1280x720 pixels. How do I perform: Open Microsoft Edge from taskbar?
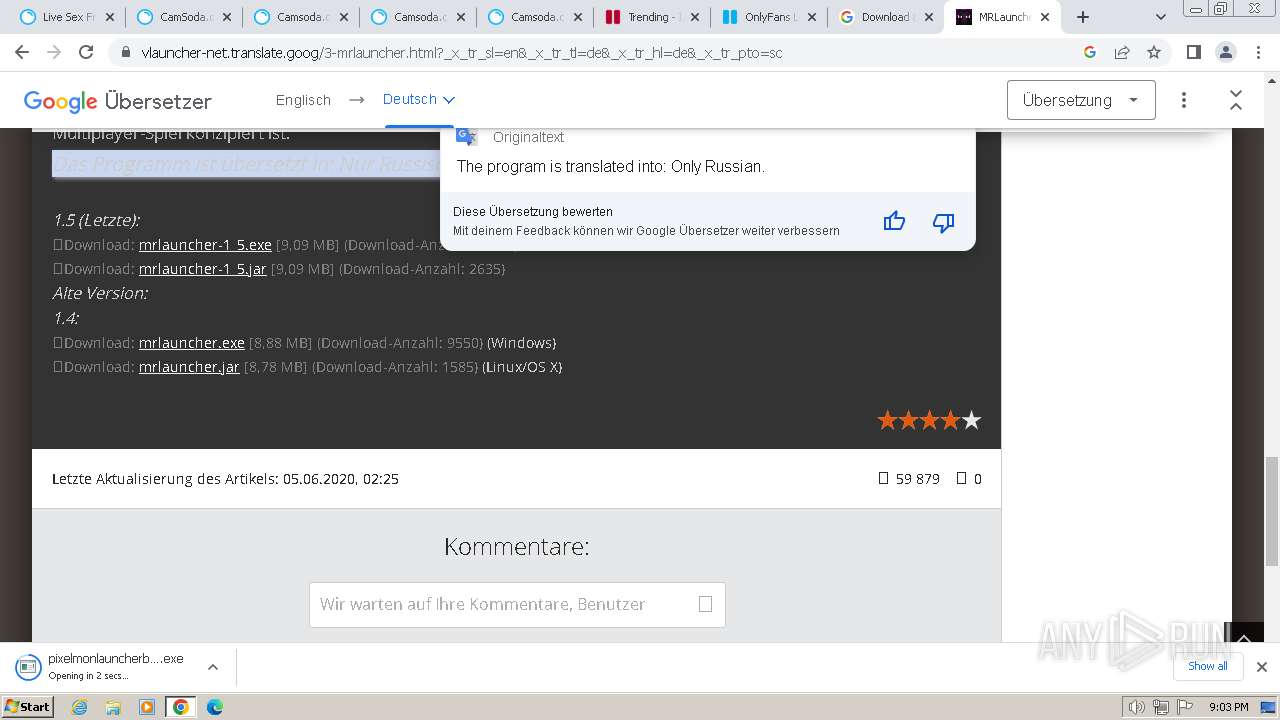point(215,707)
